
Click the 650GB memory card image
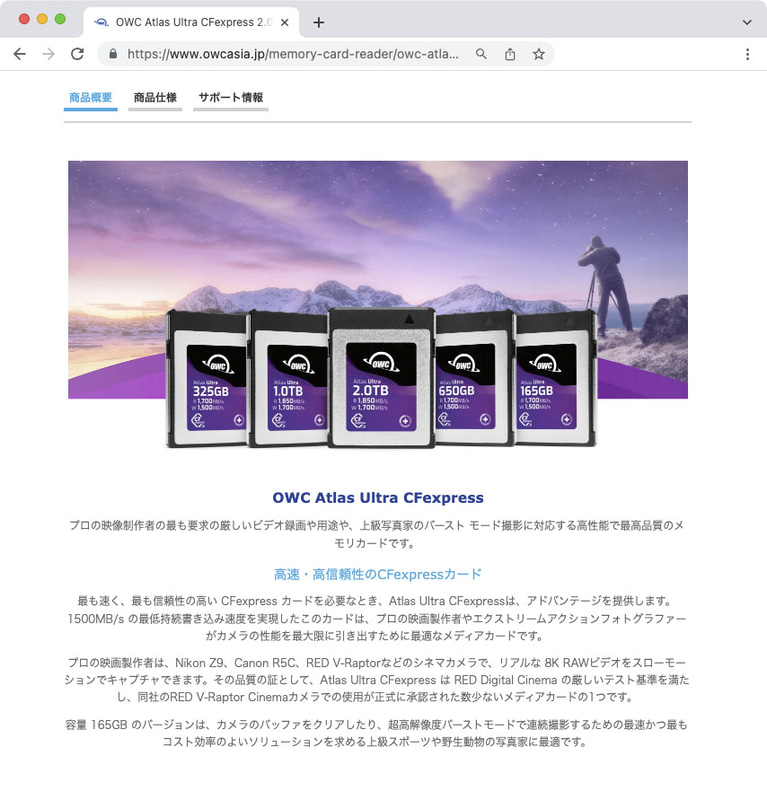[475, 379]
